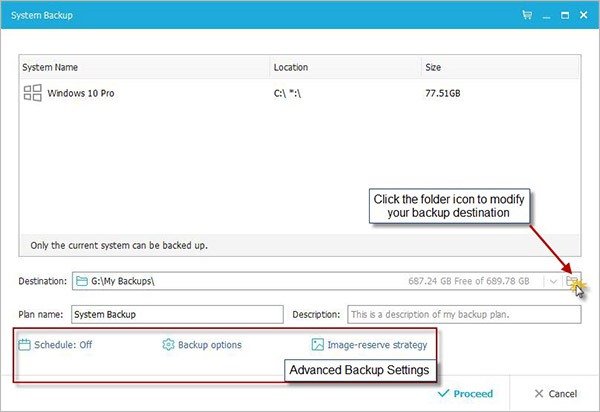The width and height of the screenshot is (600, 412).
Task: Open Image-reserve strategy settings
Action: [x=369, y=345]
